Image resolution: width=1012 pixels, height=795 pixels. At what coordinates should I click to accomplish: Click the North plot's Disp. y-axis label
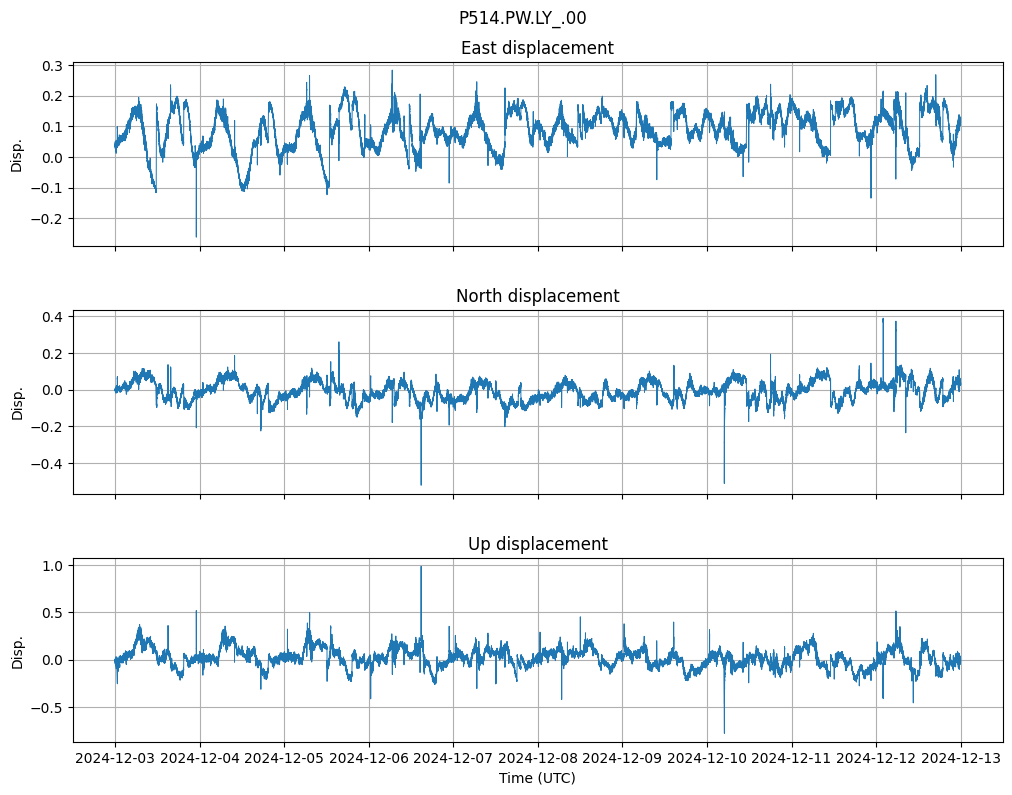[16, 401]
